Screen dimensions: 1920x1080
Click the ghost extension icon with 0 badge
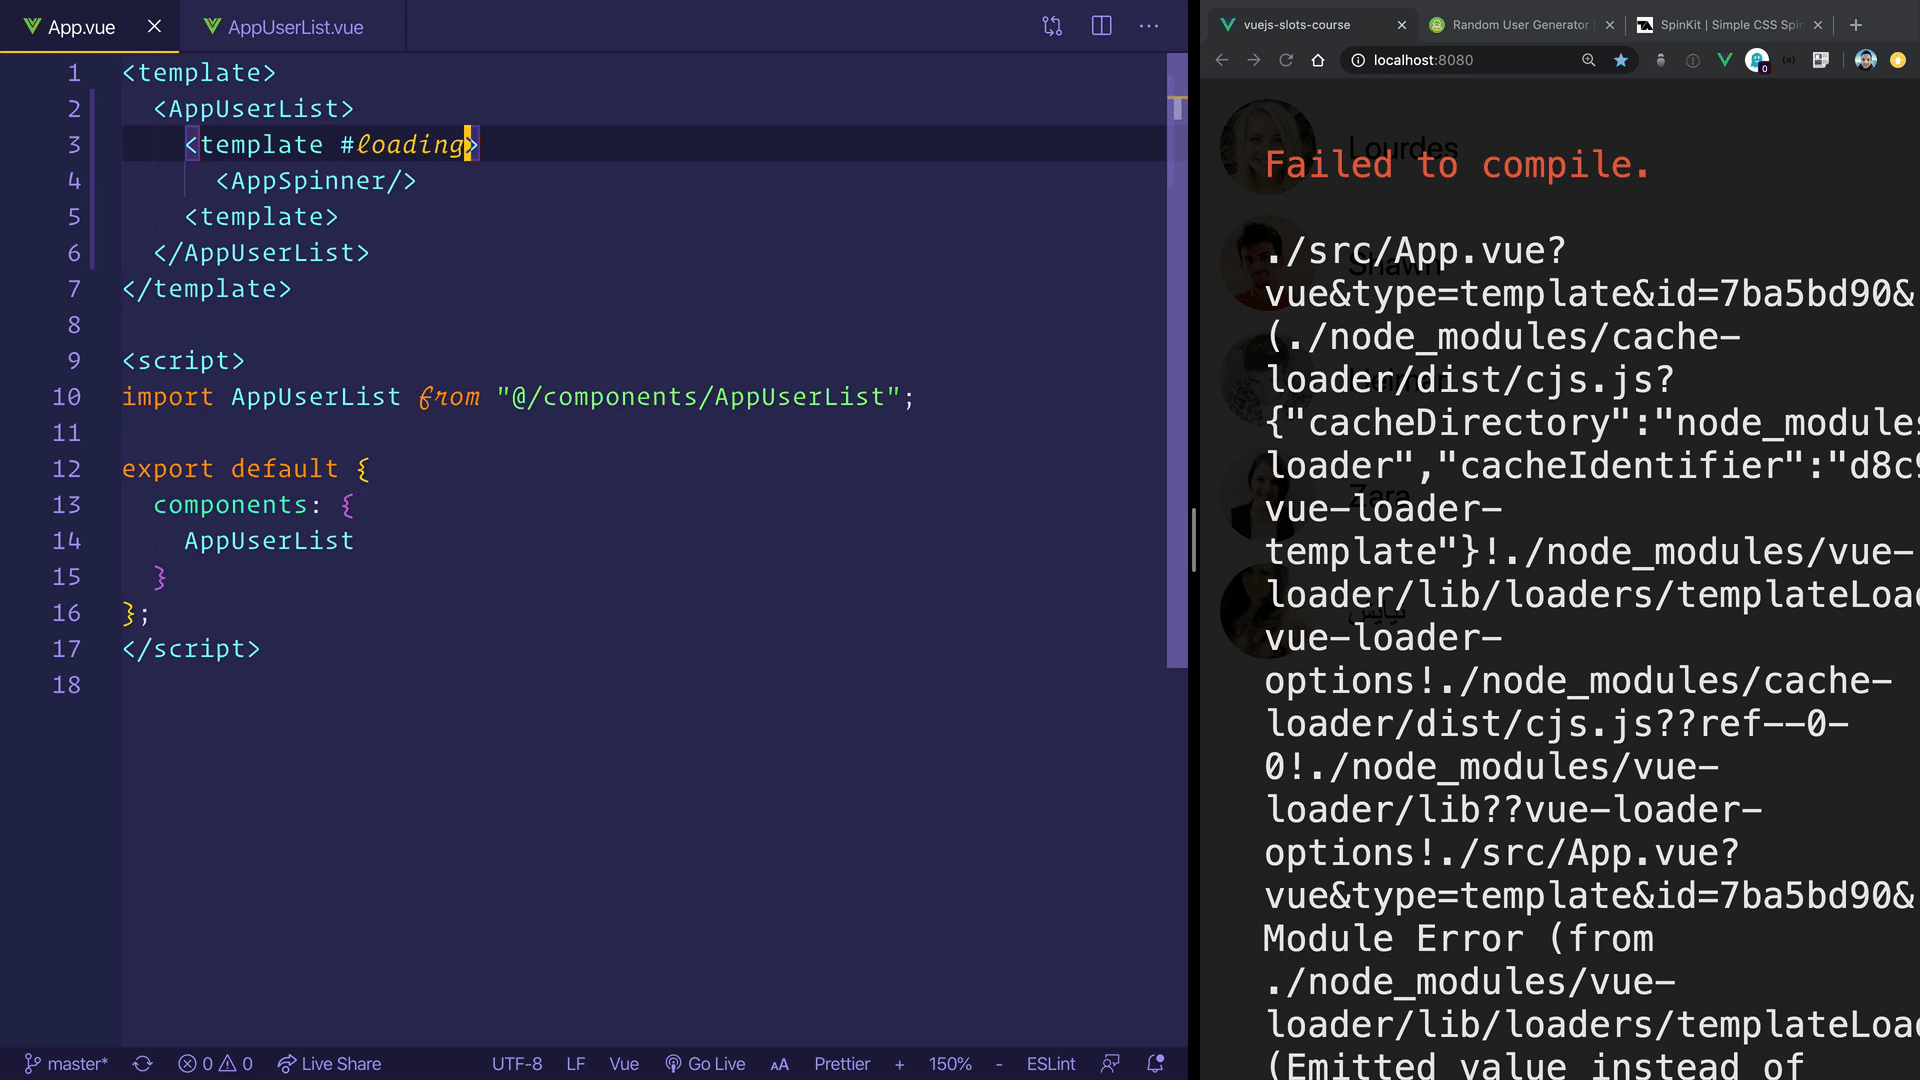click(x=1757, y=61)
